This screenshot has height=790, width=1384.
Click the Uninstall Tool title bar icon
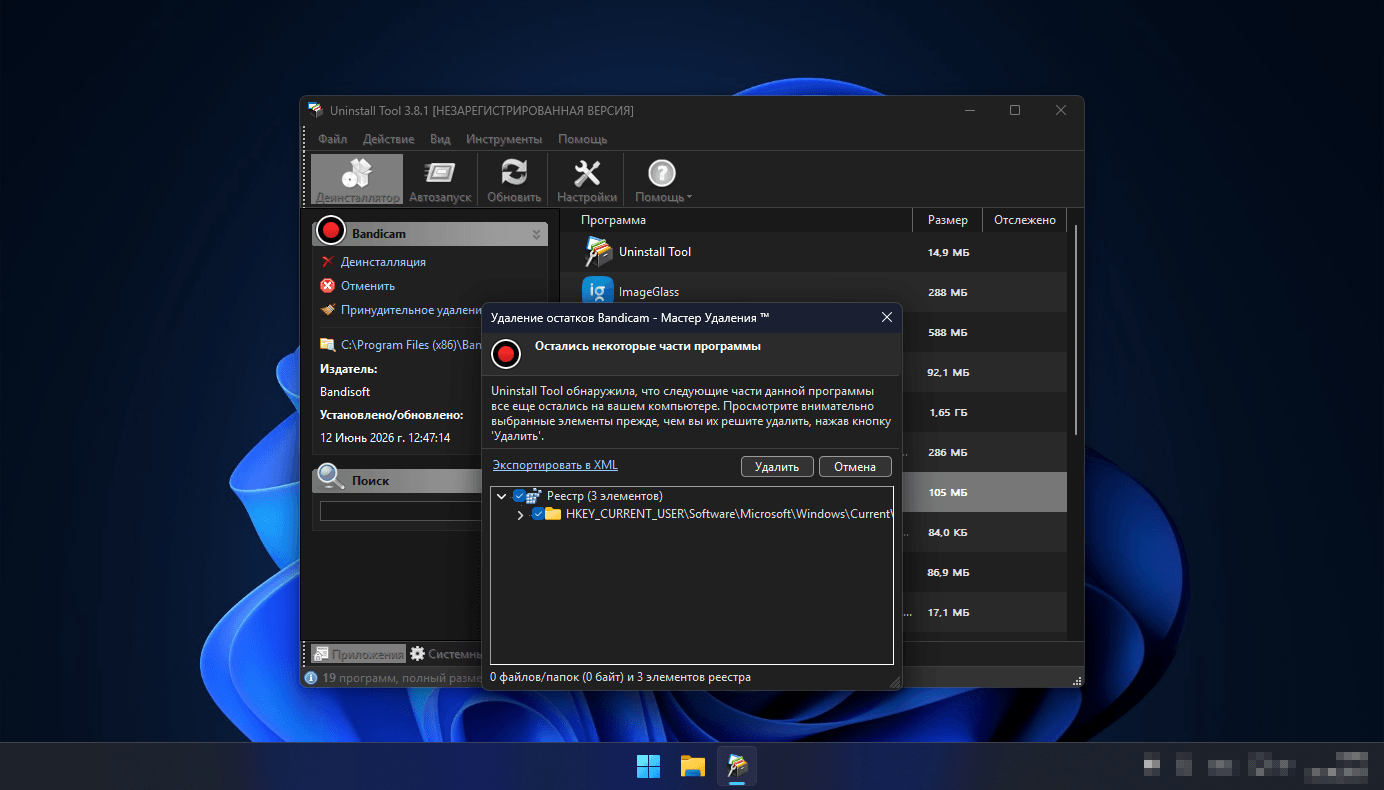click(315, 110)
